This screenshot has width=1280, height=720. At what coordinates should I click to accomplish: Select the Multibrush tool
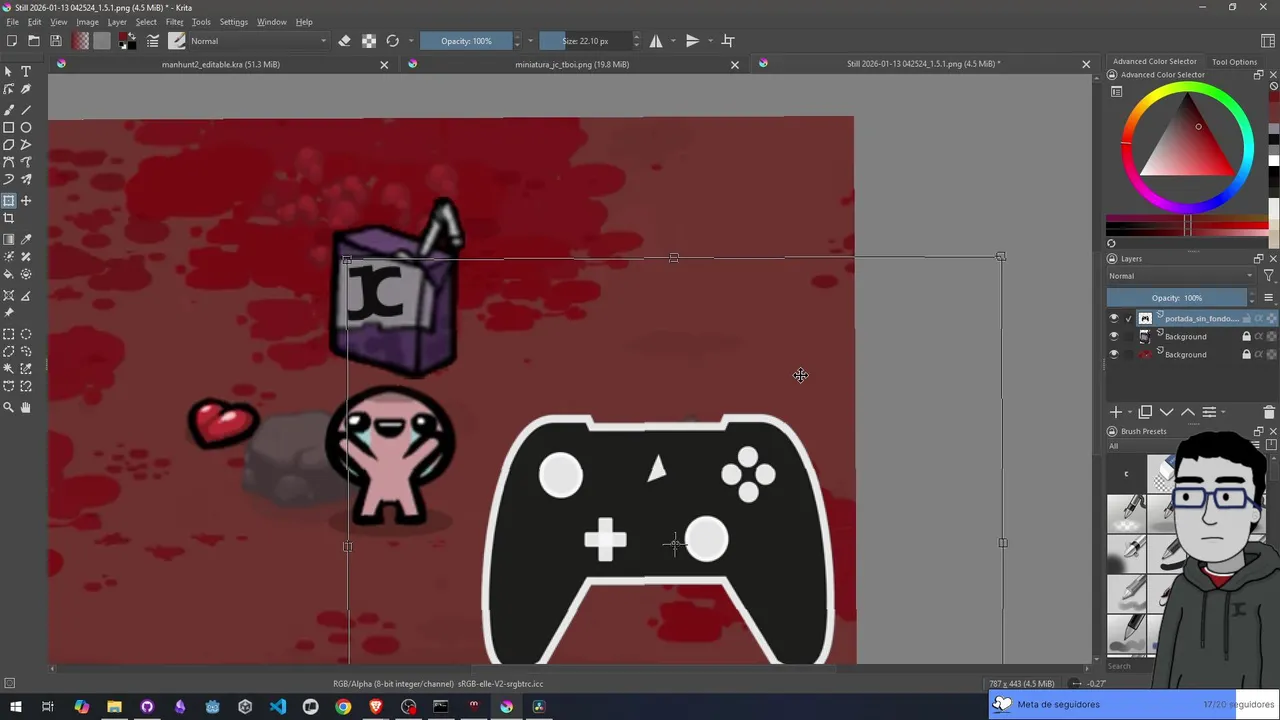pos(26,180)
